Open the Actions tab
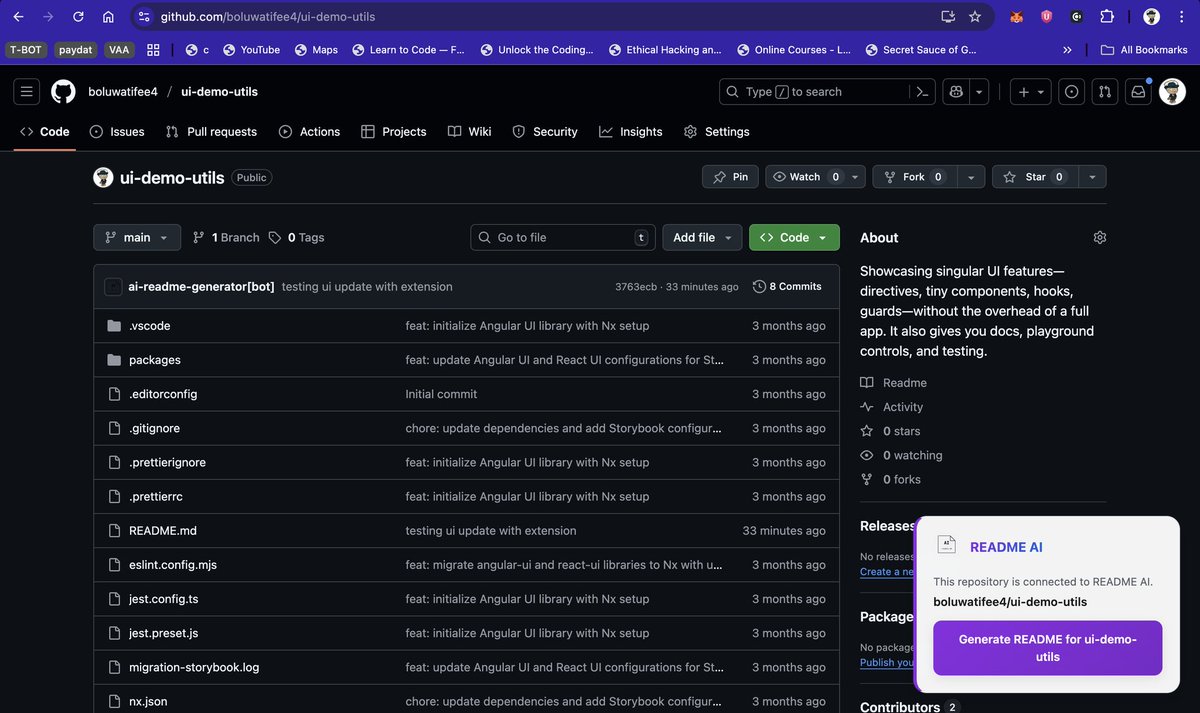 tap(309, 131)
